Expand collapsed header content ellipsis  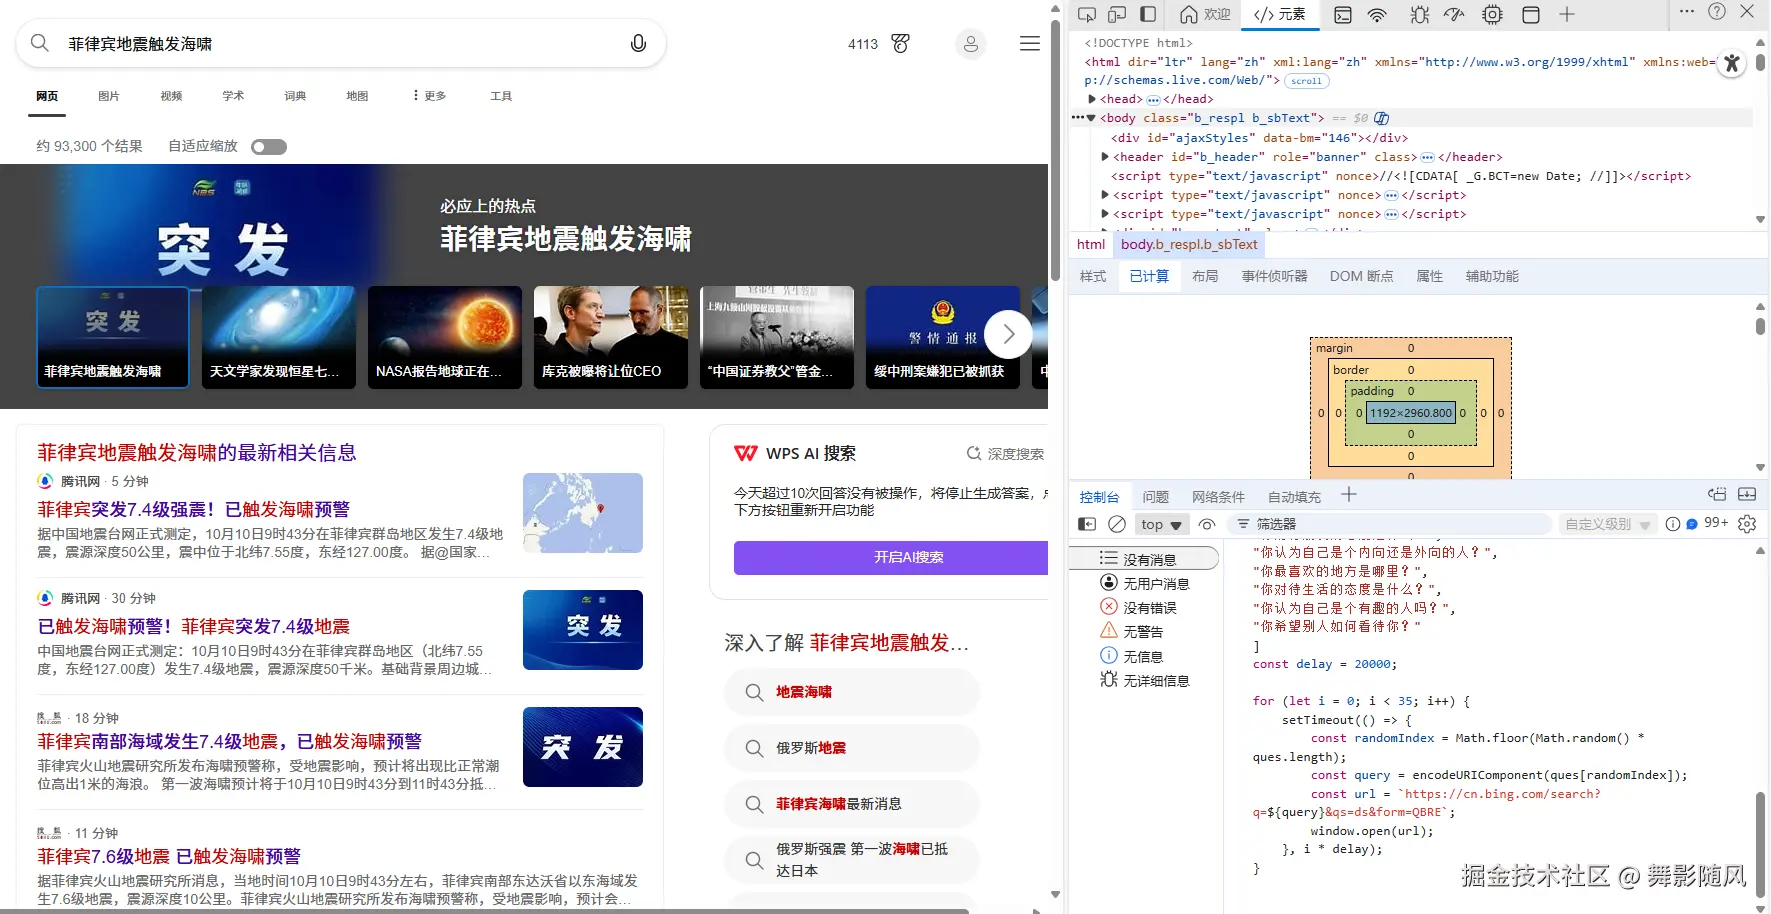click(1427, 158)
